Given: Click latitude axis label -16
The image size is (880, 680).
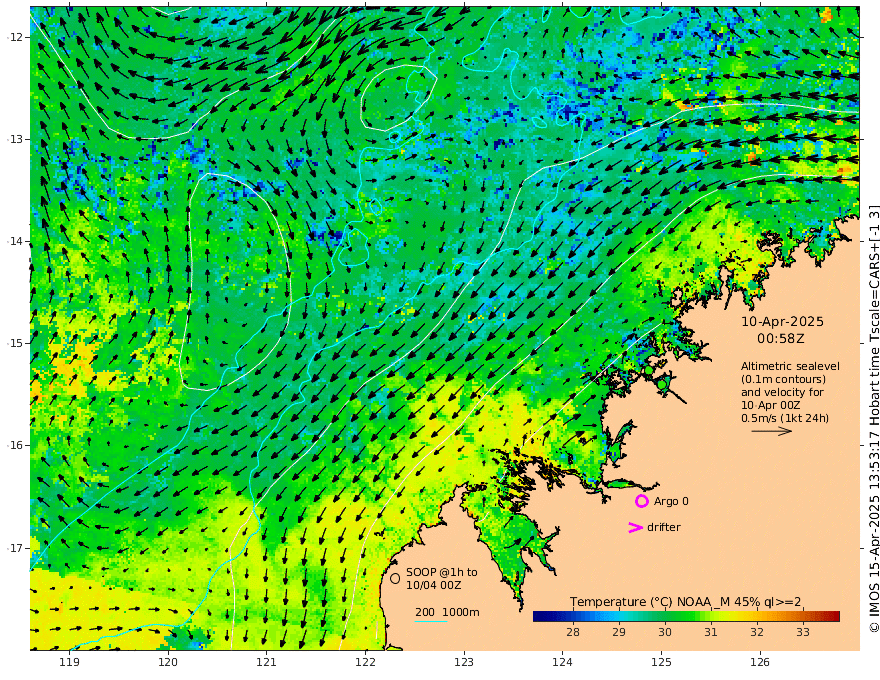Looking at the screenshot, I should pos(16,445).
